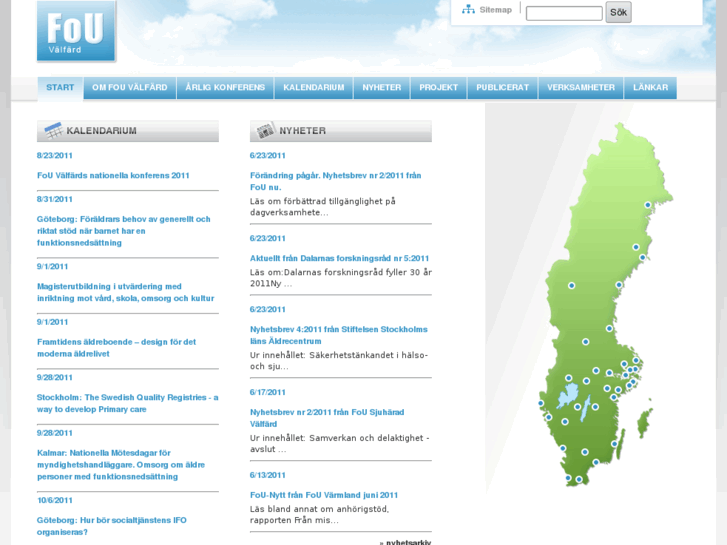Open Framtidens äldreboende link
The image size is (727, 545).
pos(116,347)
